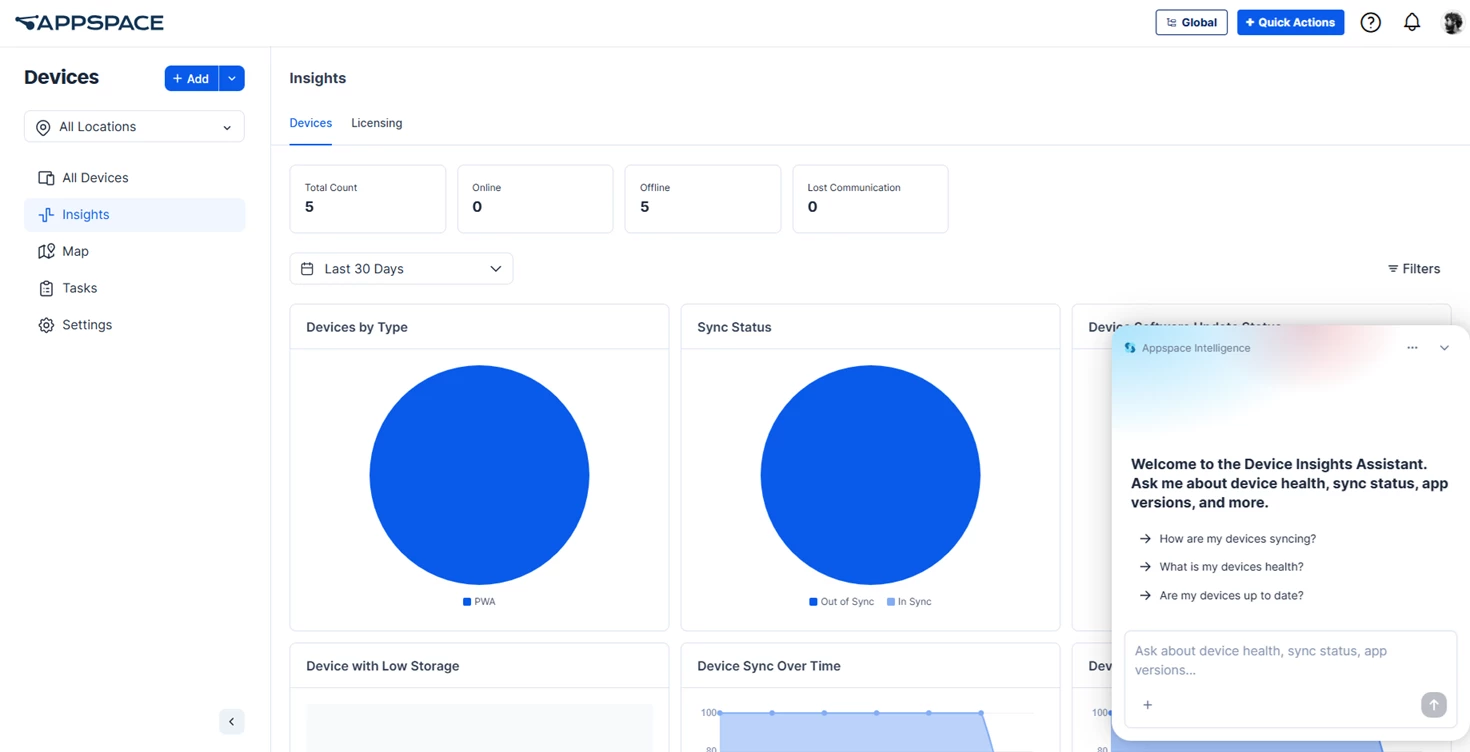Open the Last 30 Days dropdown
Viewport: 1470px width, 752px height.
pos(401,269)
